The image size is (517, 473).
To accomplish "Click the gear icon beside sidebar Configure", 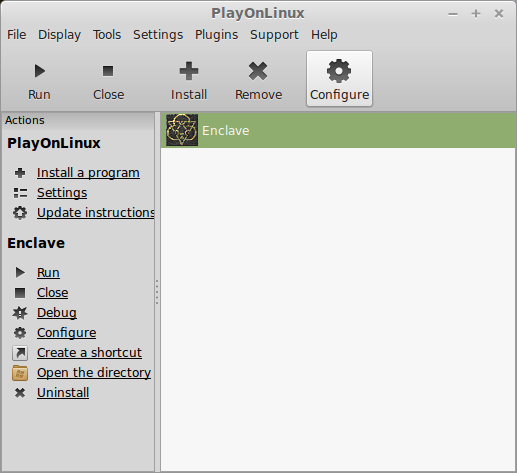I will 20,333.
